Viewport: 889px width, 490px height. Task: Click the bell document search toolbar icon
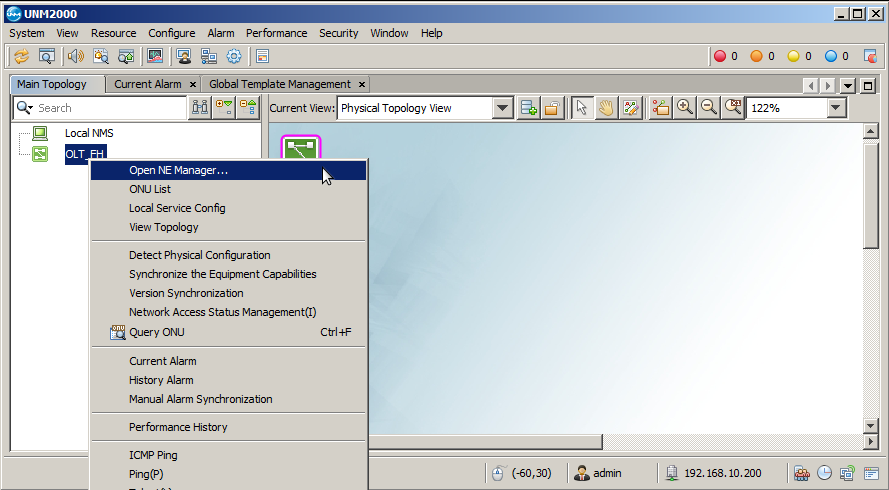[101, 56]
